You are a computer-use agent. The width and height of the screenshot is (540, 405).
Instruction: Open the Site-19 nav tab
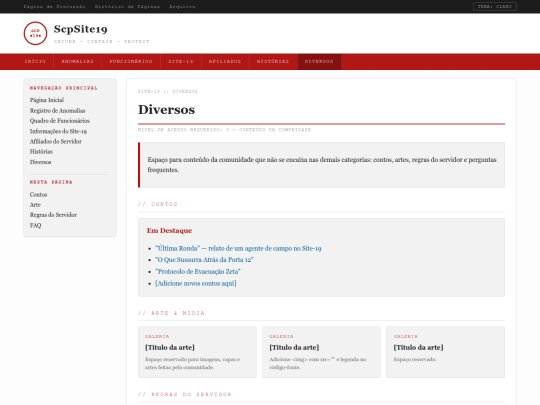(x=181, y=62)
